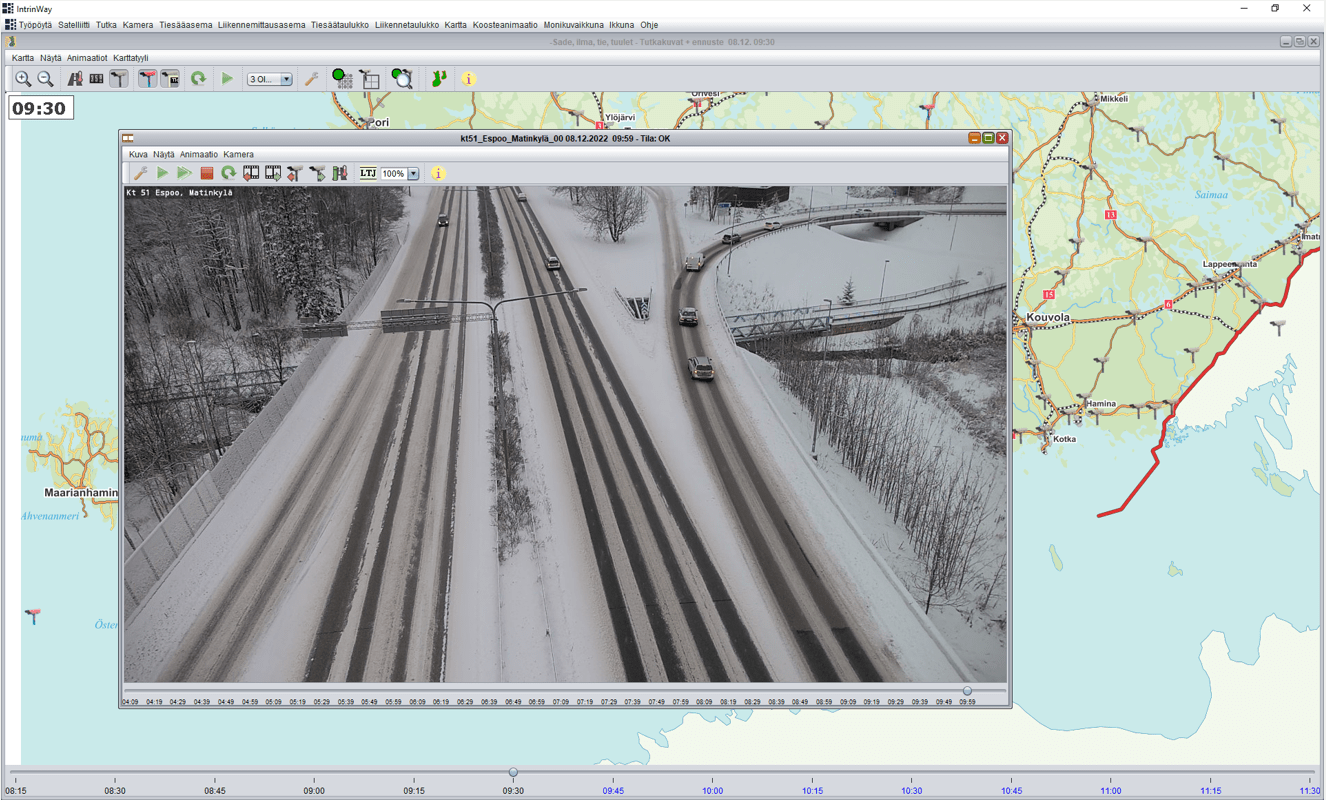Click main timeline slider handle at 09:30
Image resolution: width=1326 pixels, height=800 pixels.
click(x=513, y=773)
